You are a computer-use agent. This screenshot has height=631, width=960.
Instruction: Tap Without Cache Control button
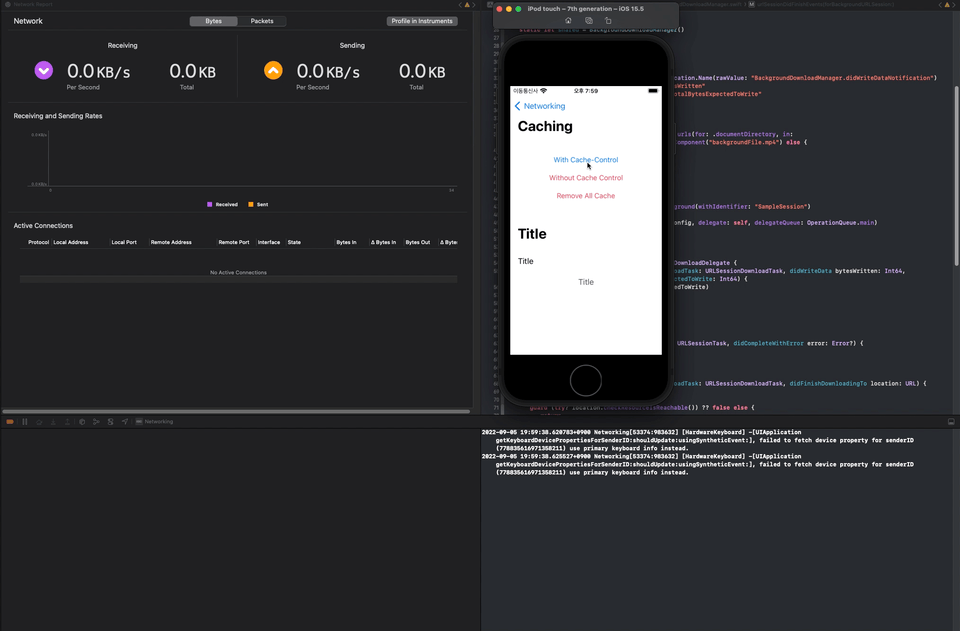586,177
